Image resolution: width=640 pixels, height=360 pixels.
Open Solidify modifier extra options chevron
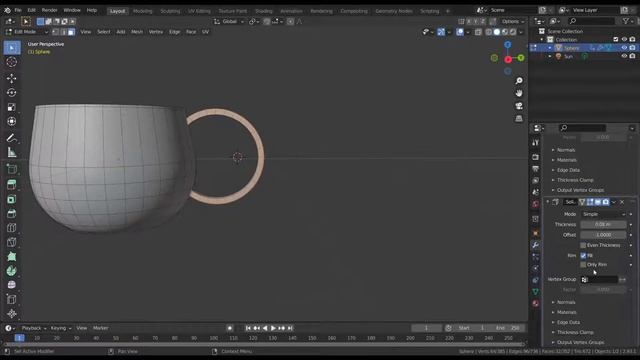[x=614, y=202]
